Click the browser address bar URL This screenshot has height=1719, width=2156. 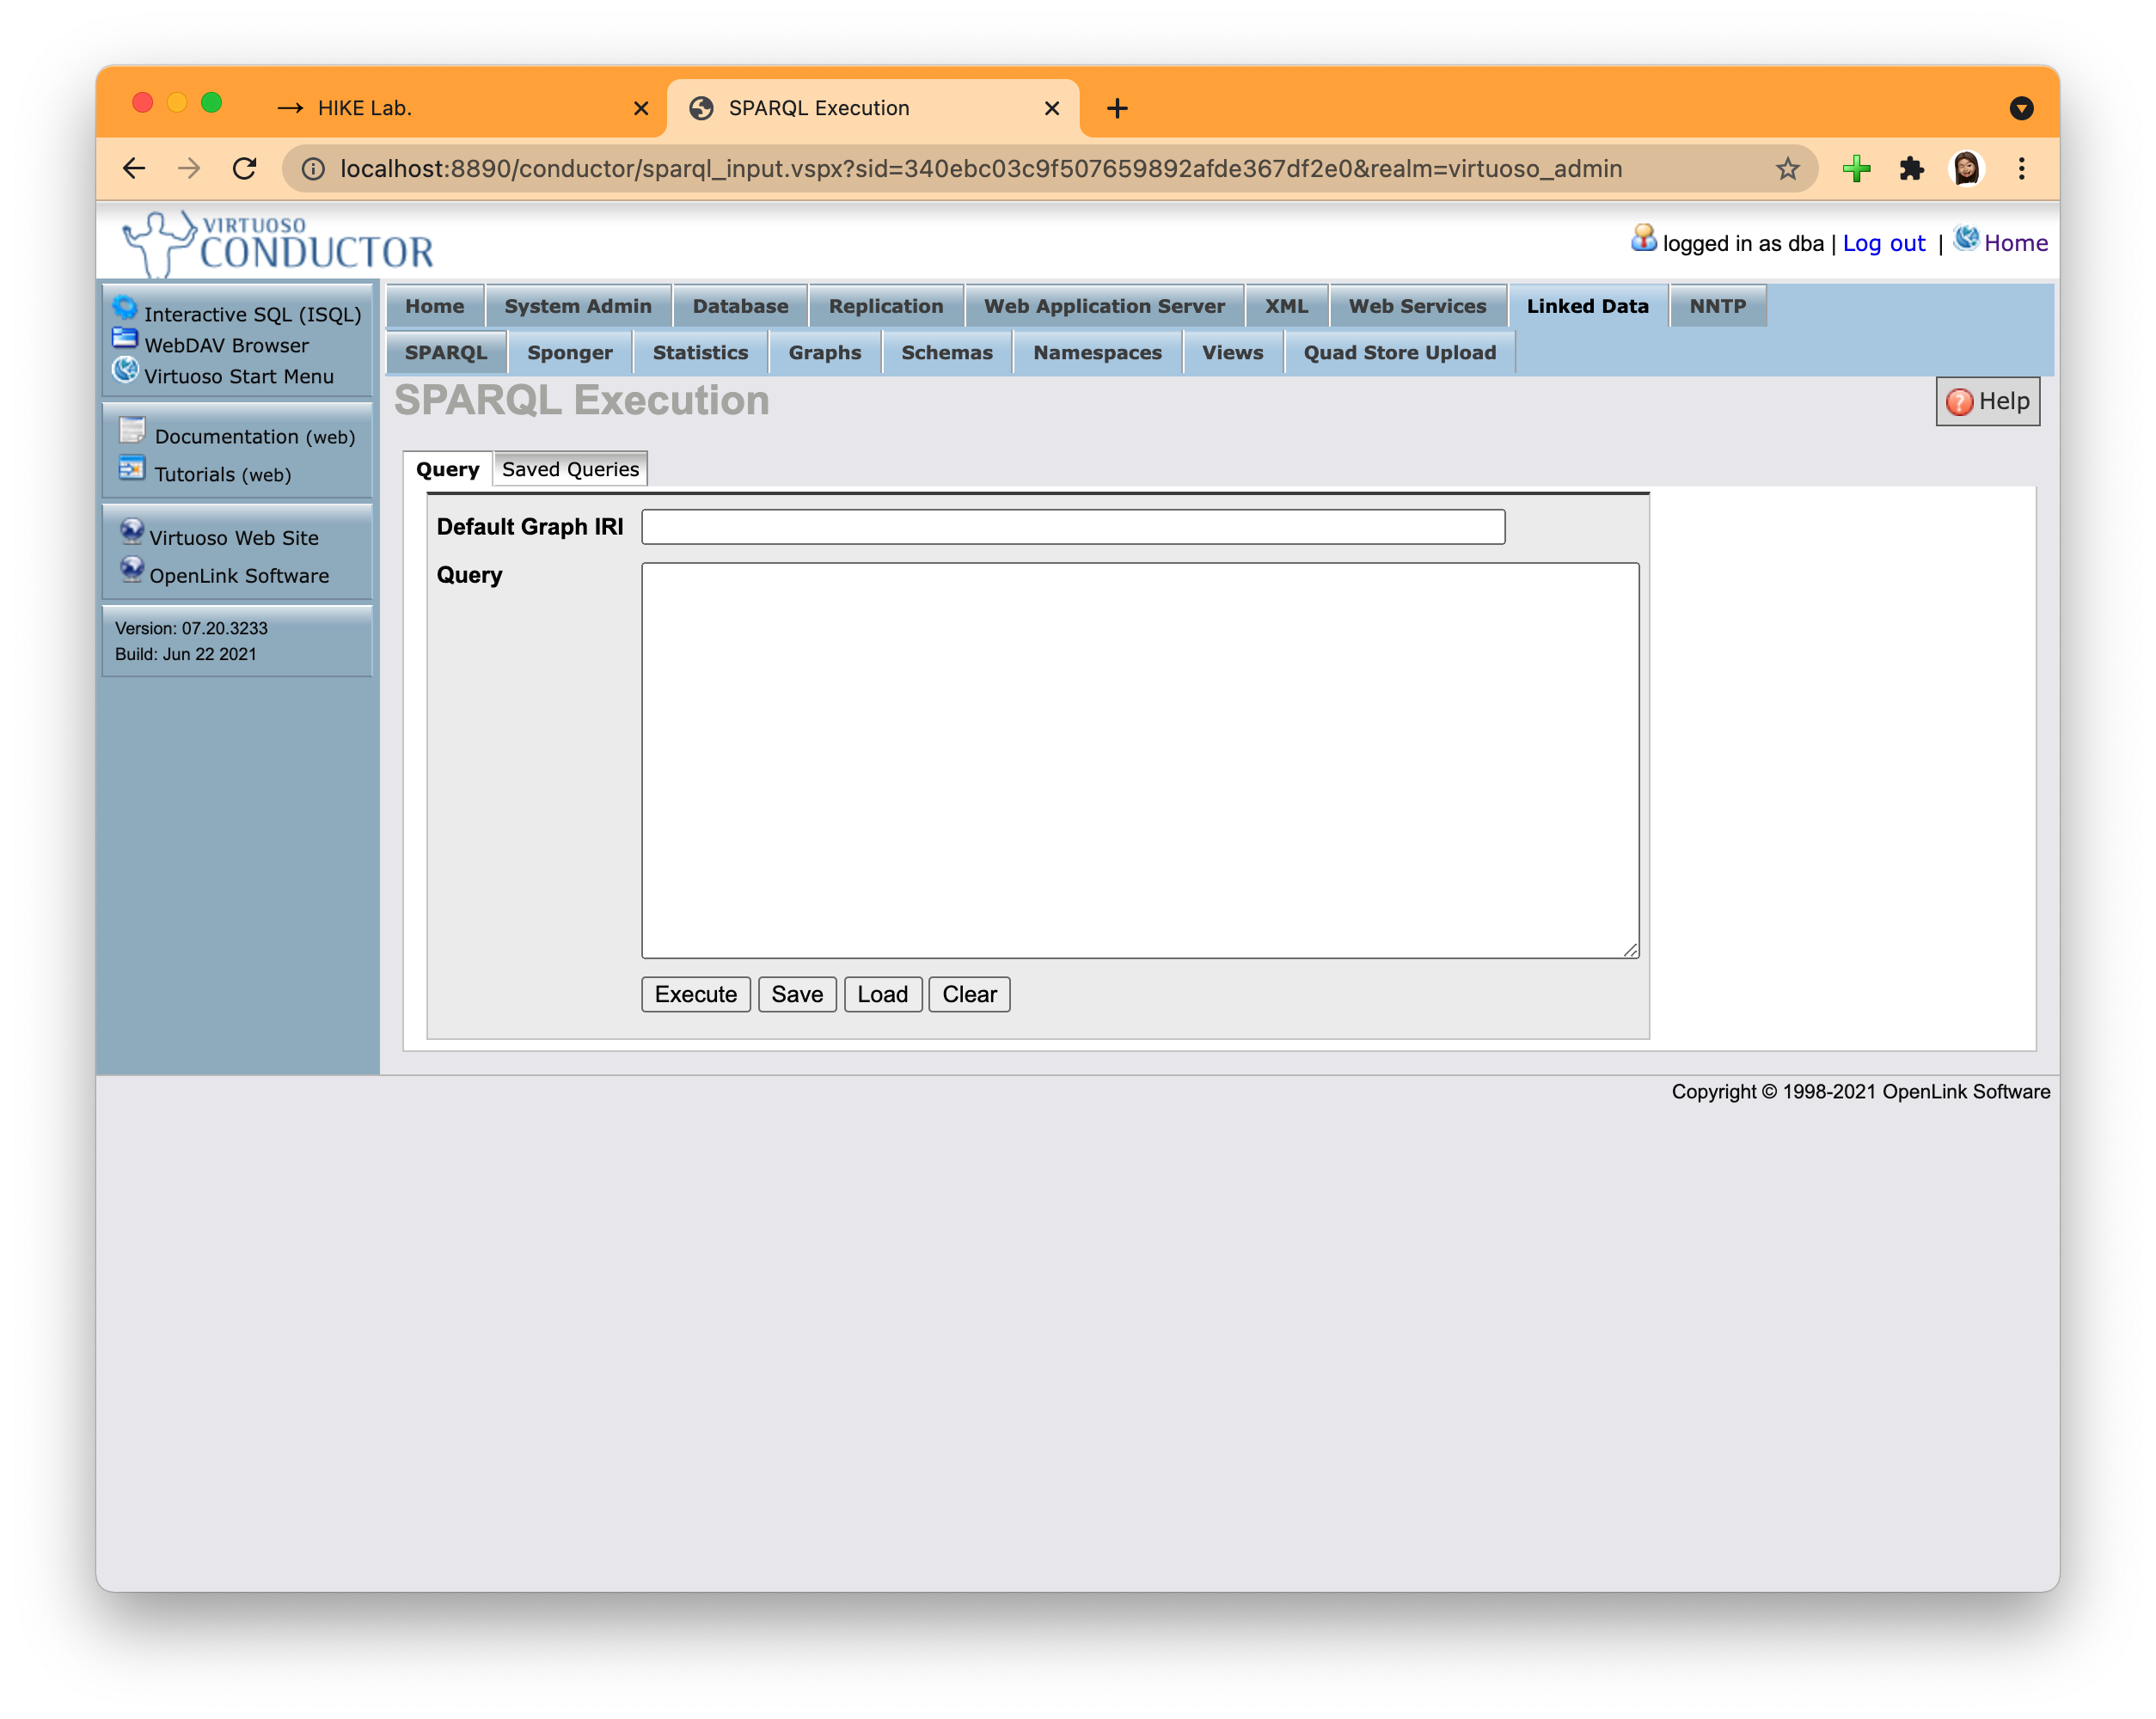980,169
